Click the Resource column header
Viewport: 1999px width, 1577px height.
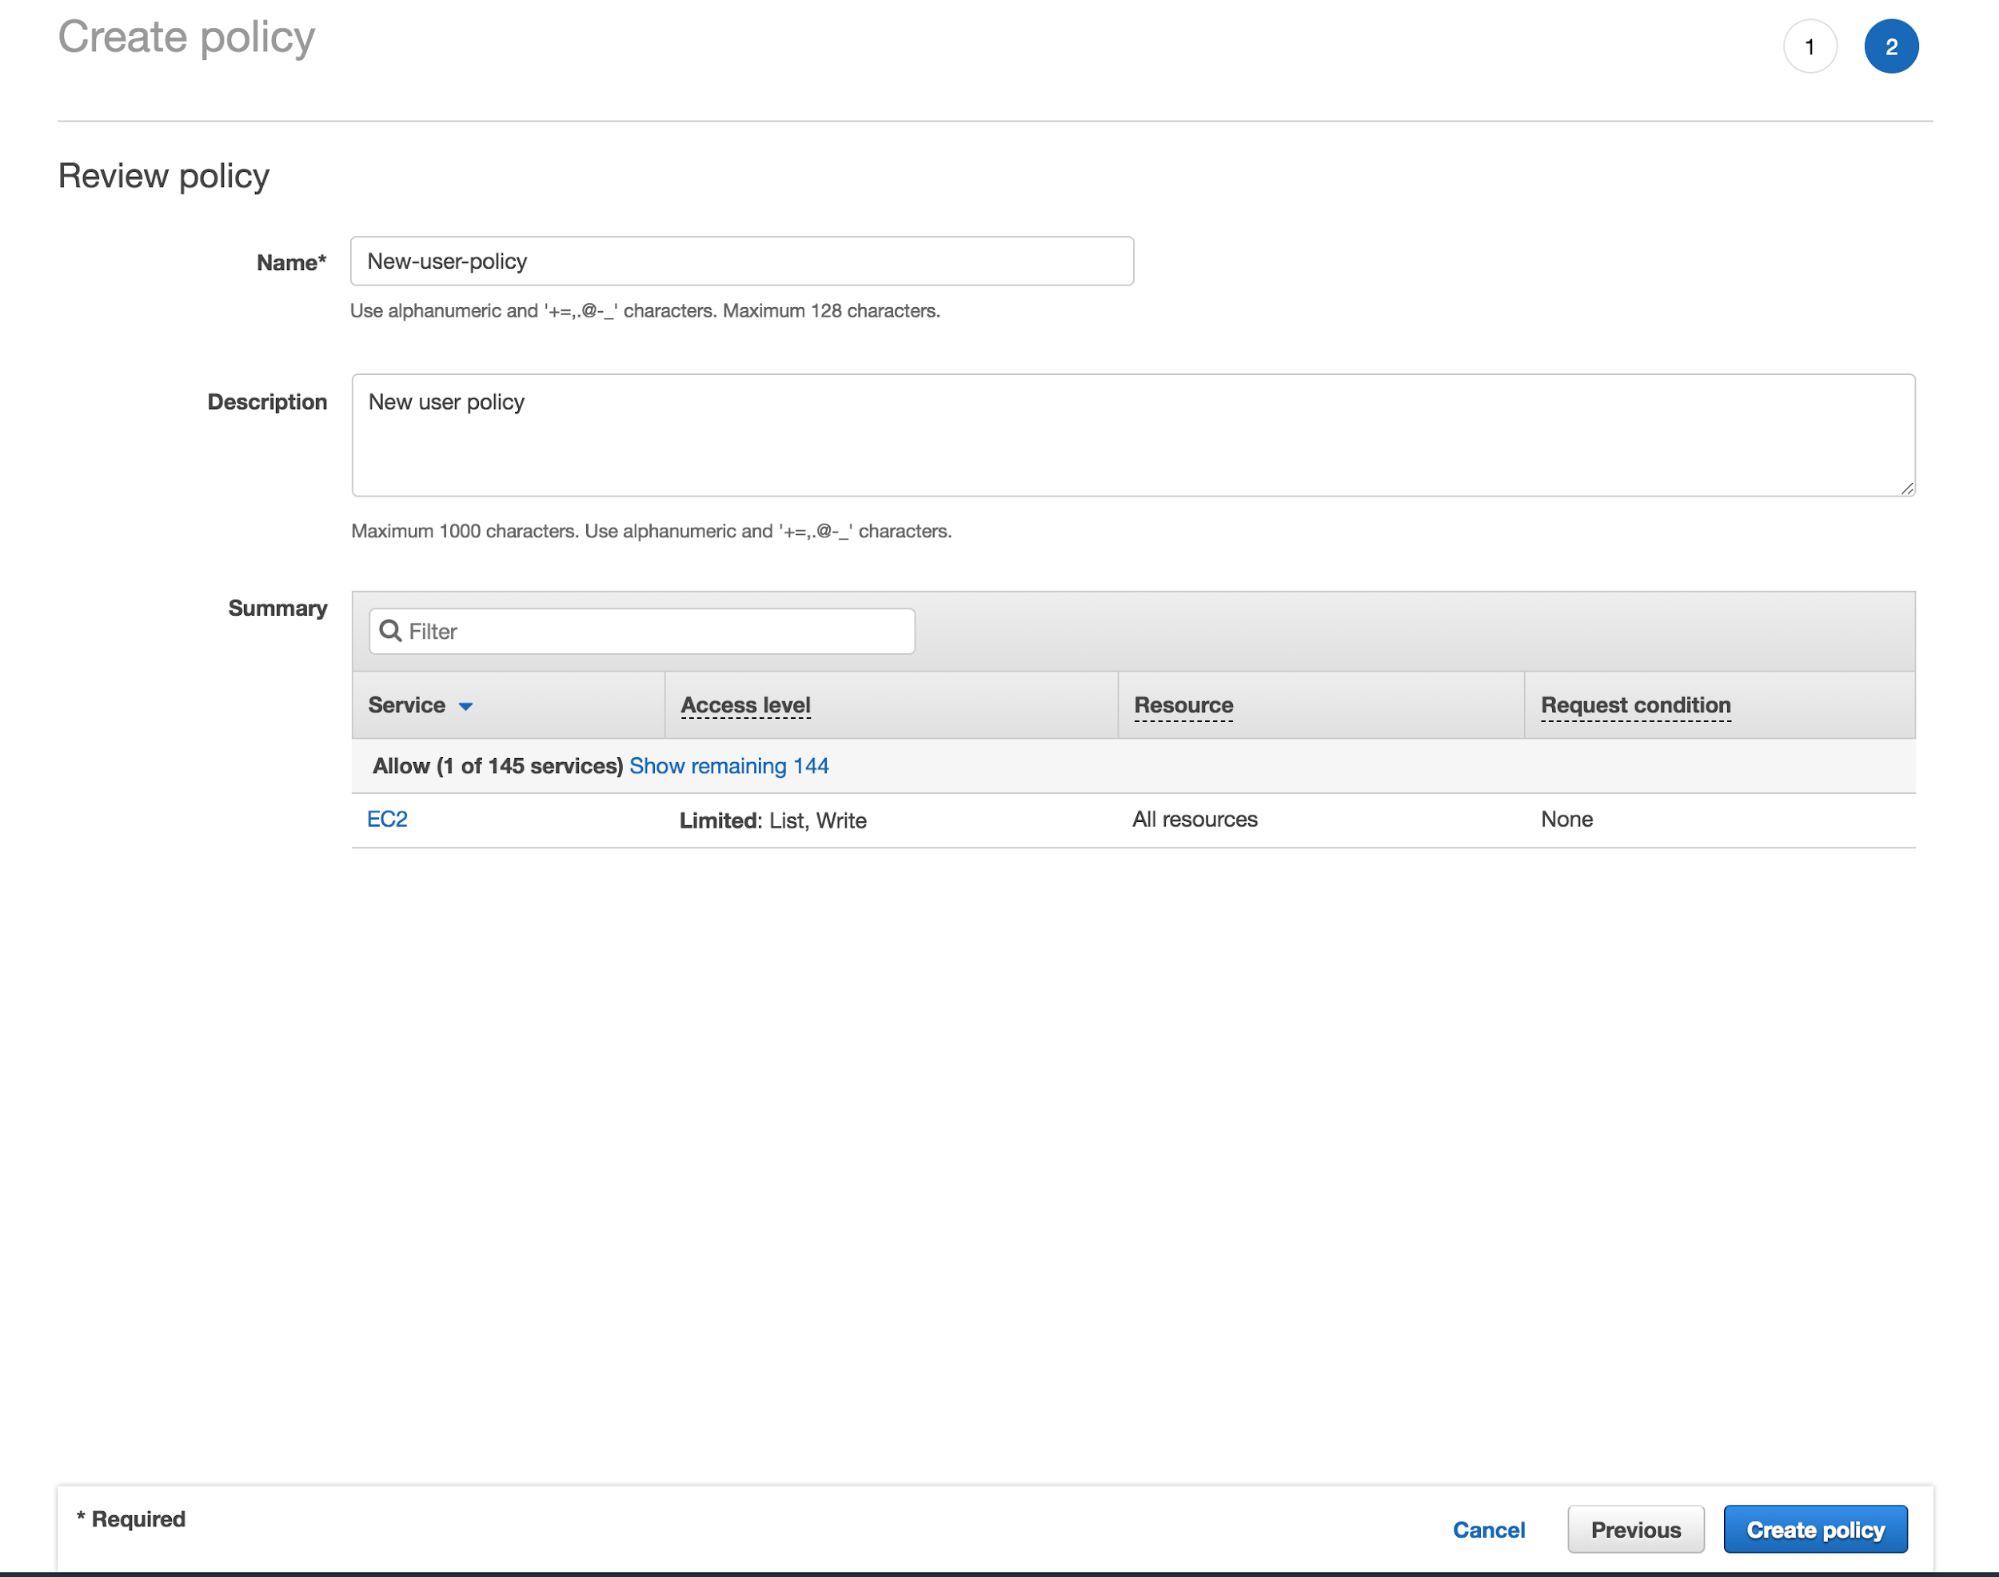pos(1184,704)
